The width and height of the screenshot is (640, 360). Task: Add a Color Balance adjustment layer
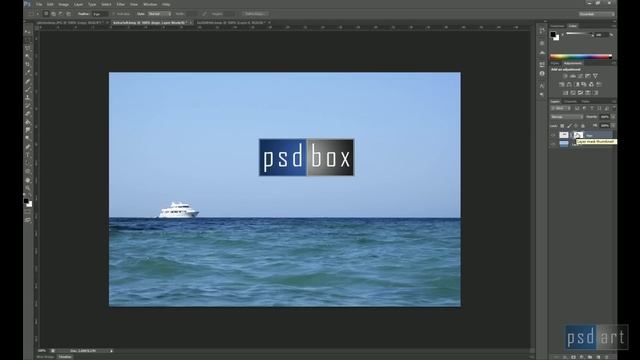click(569, 84)
